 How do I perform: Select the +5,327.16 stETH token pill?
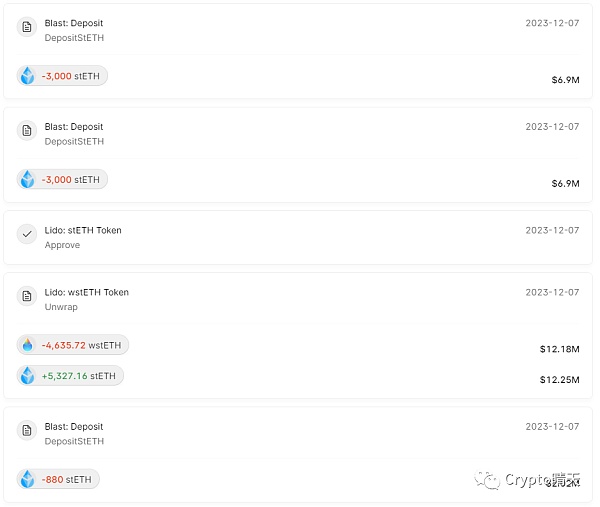click(x=70, y=375)
